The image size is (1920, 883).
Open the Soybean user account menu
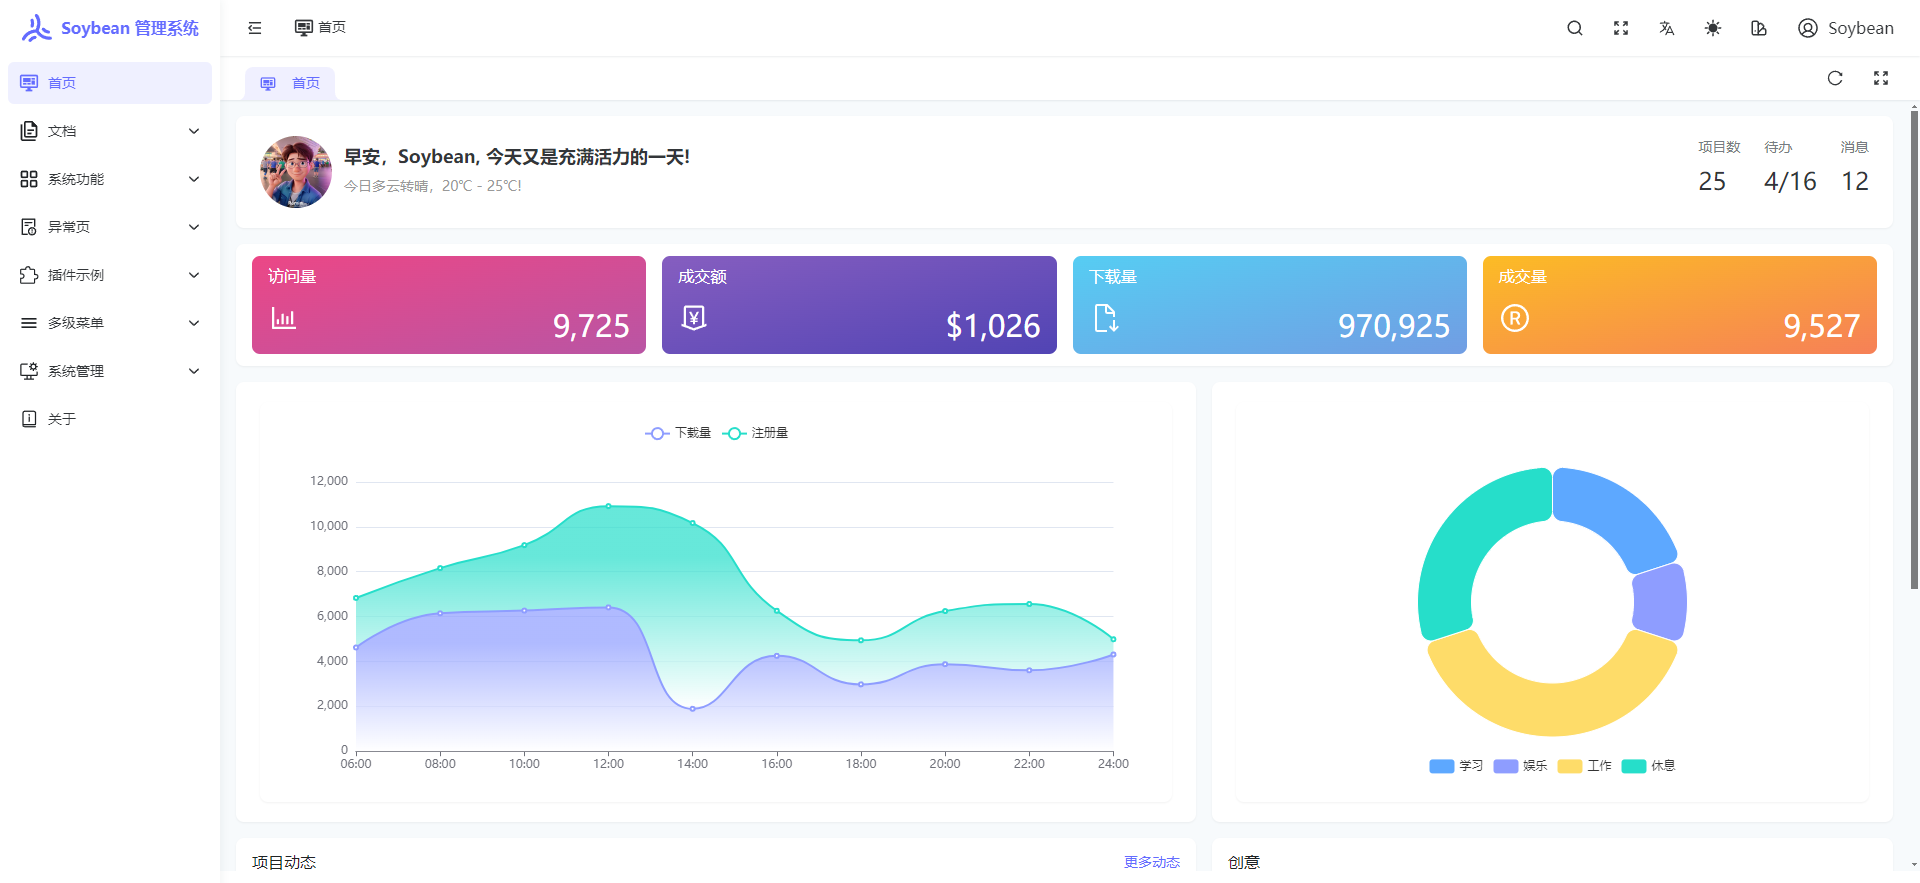point(1845,28)
